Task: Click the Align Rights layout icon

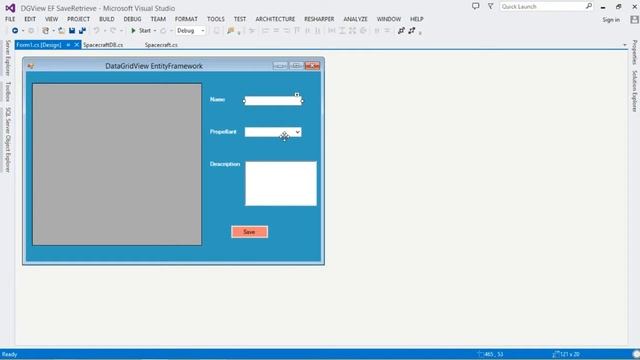Action: (x=287, y=31)
